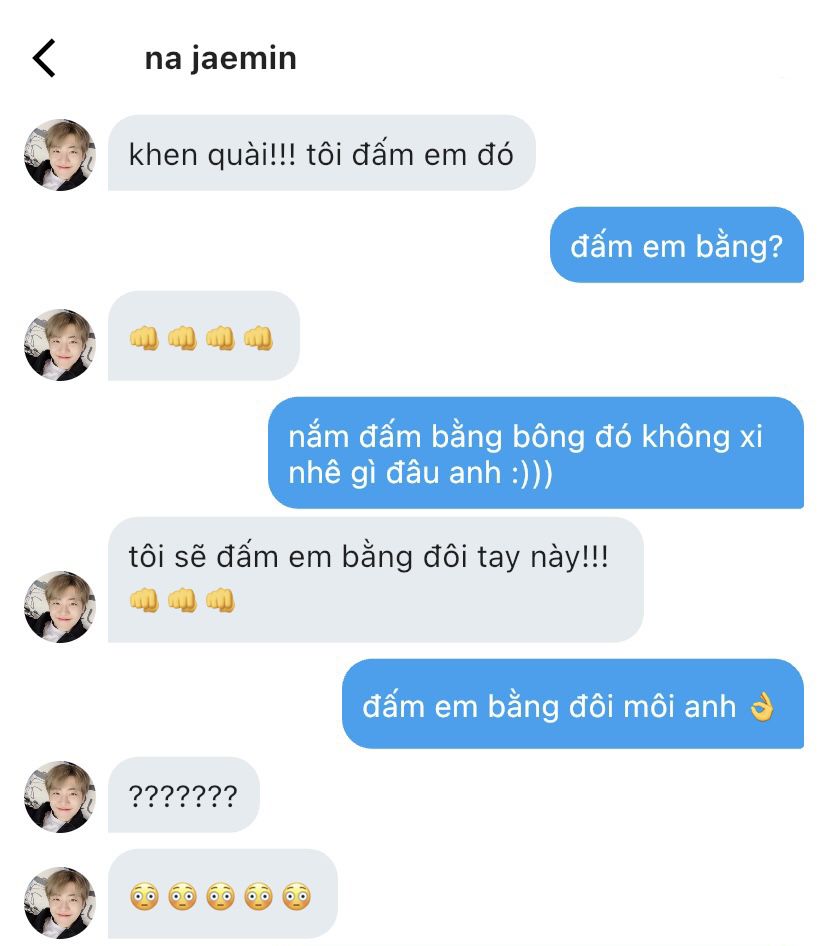This screenshot has height=946, width=826.
Task: Select the "đấm em bằng?" sent message
Action: point(676,246)
